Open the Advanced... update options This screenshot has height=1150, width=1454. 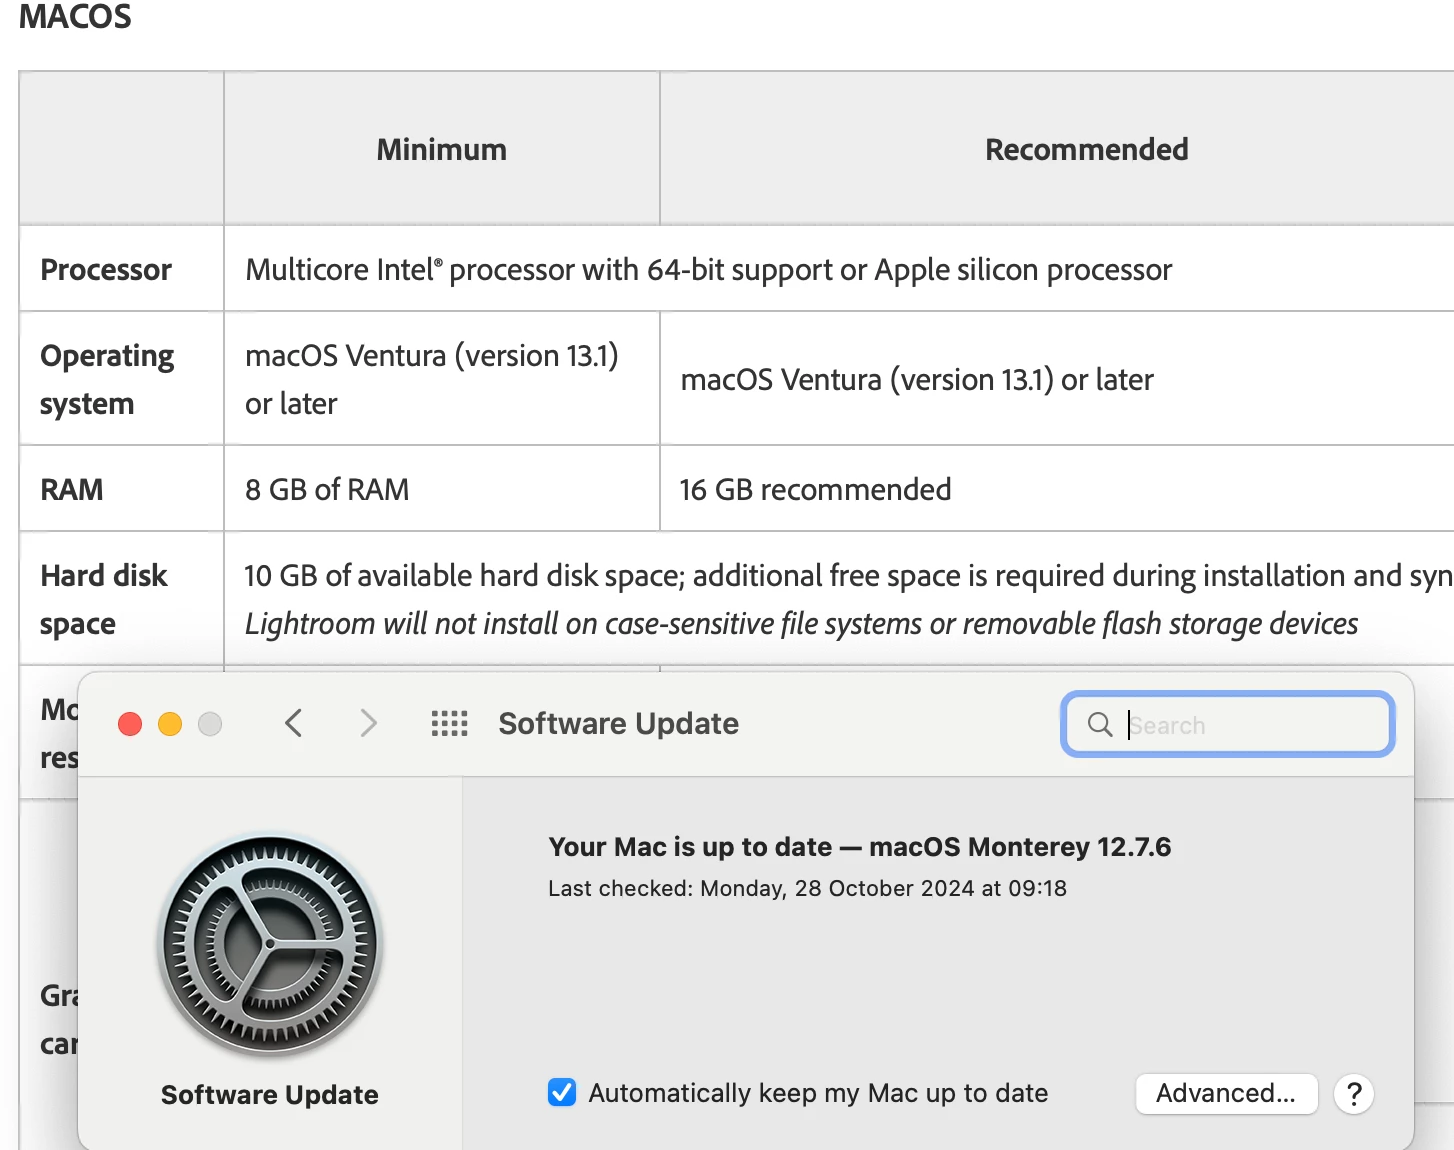(x=1226, y=1094)
